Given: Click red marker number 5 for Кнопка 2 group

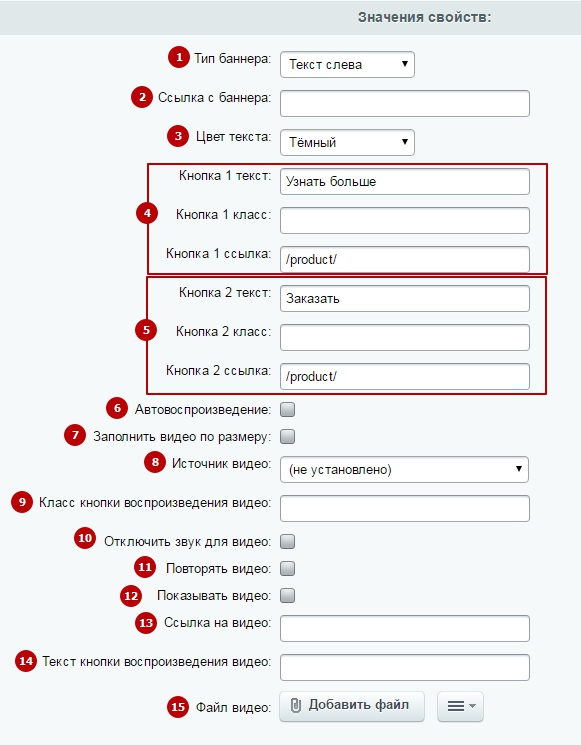Looking at the screenshot, I should 146,330.
